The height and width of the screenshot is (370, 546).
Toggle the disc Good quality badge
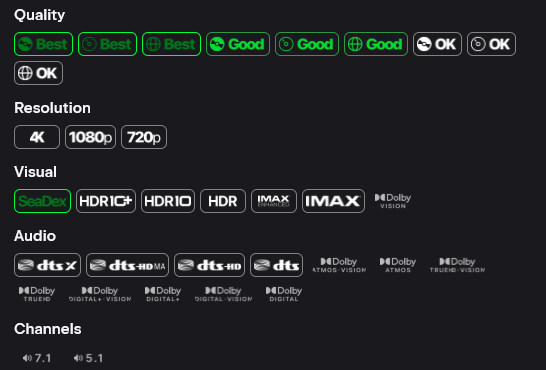pos(307,44)
